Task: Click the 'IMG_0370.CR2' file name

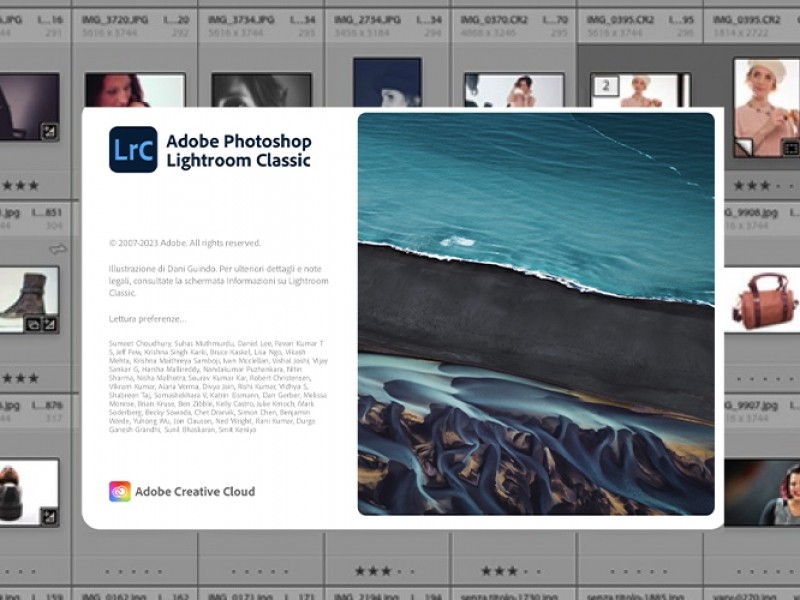Action: (494, 20)
